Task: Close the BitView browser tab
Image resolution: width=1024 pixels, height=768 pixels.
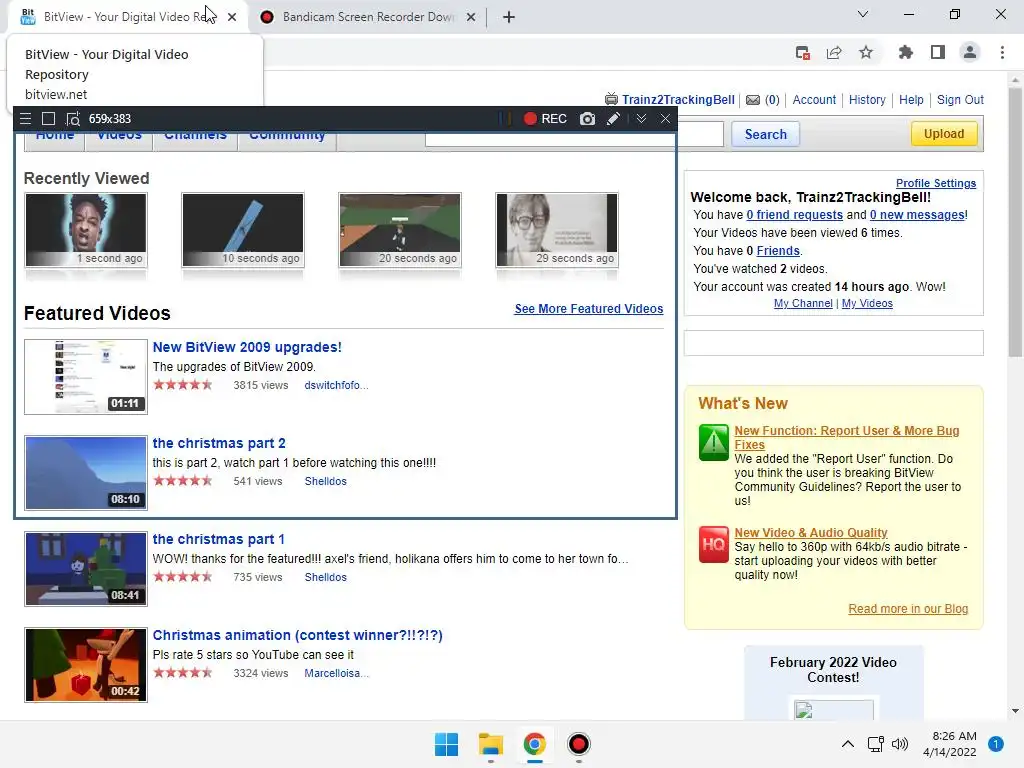Action: tap(232, 17)
